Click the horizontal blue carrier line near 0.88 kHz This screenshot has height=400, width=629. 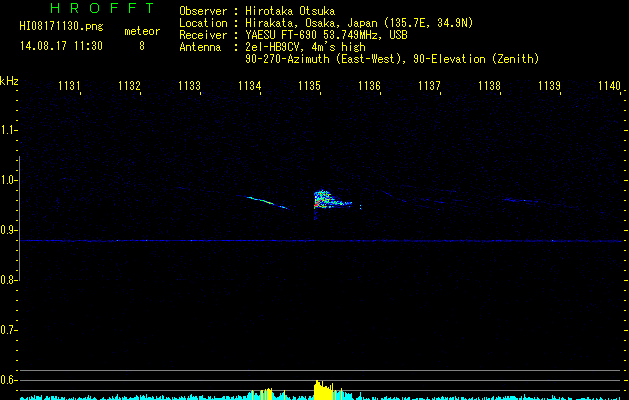pos(321,241)
